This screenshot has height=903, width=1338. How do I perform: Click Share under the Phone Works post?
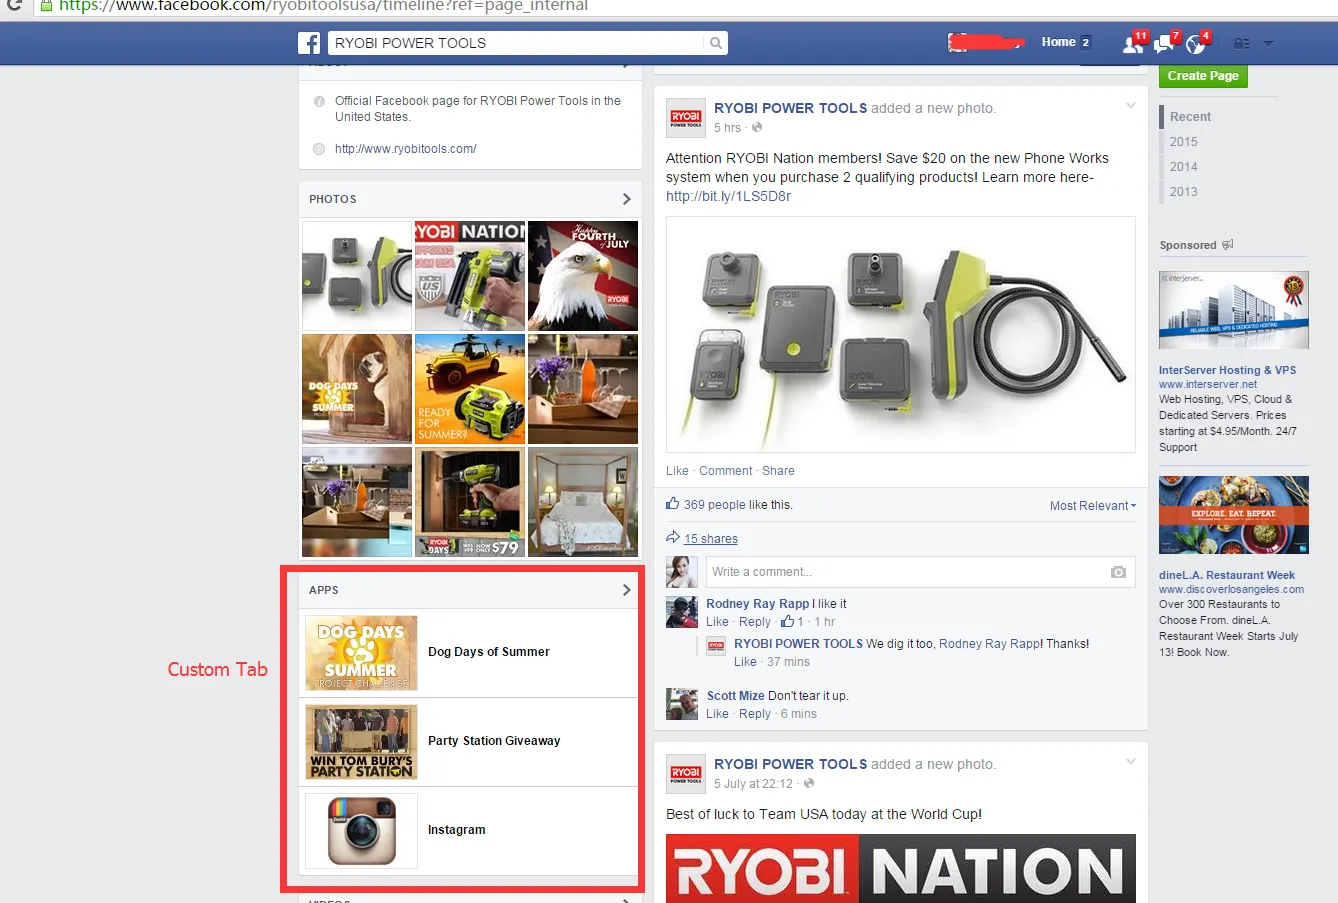(x=778, y=471)
